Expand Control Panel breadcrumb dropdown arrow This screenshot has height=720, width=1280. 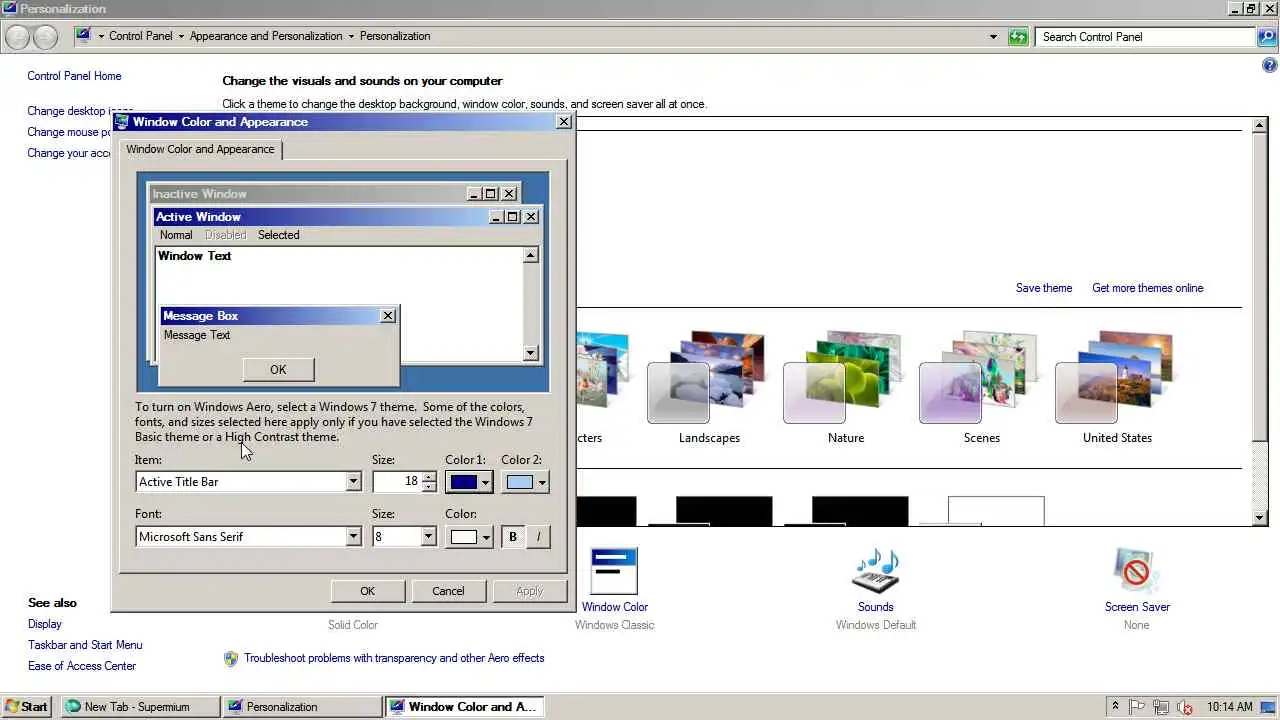(x=181, y=36)
